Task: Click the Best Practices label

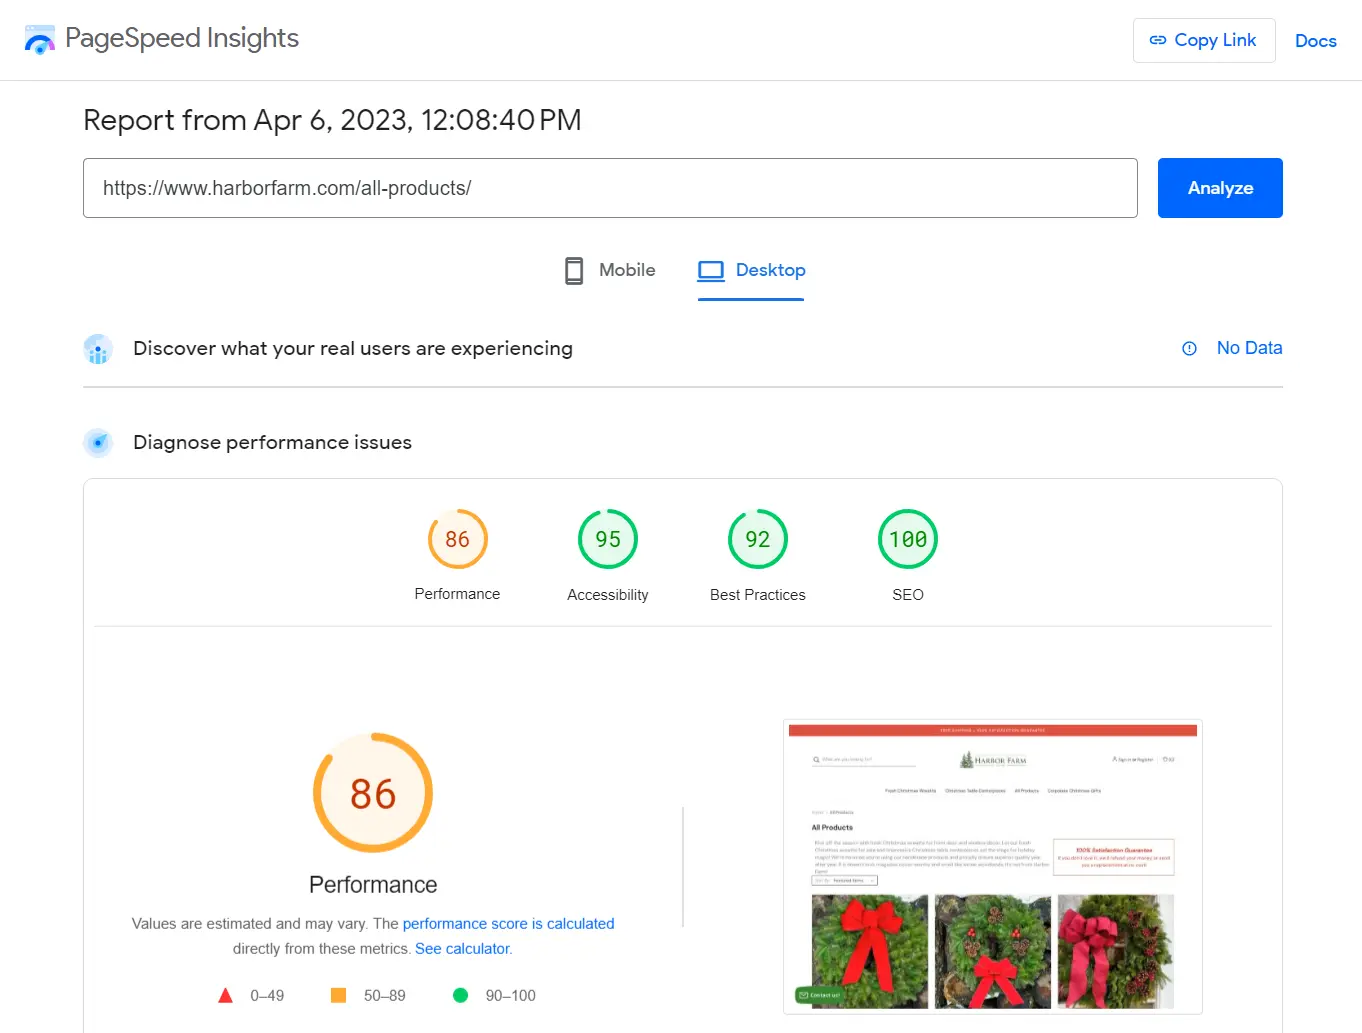Action: pos(758,595)
